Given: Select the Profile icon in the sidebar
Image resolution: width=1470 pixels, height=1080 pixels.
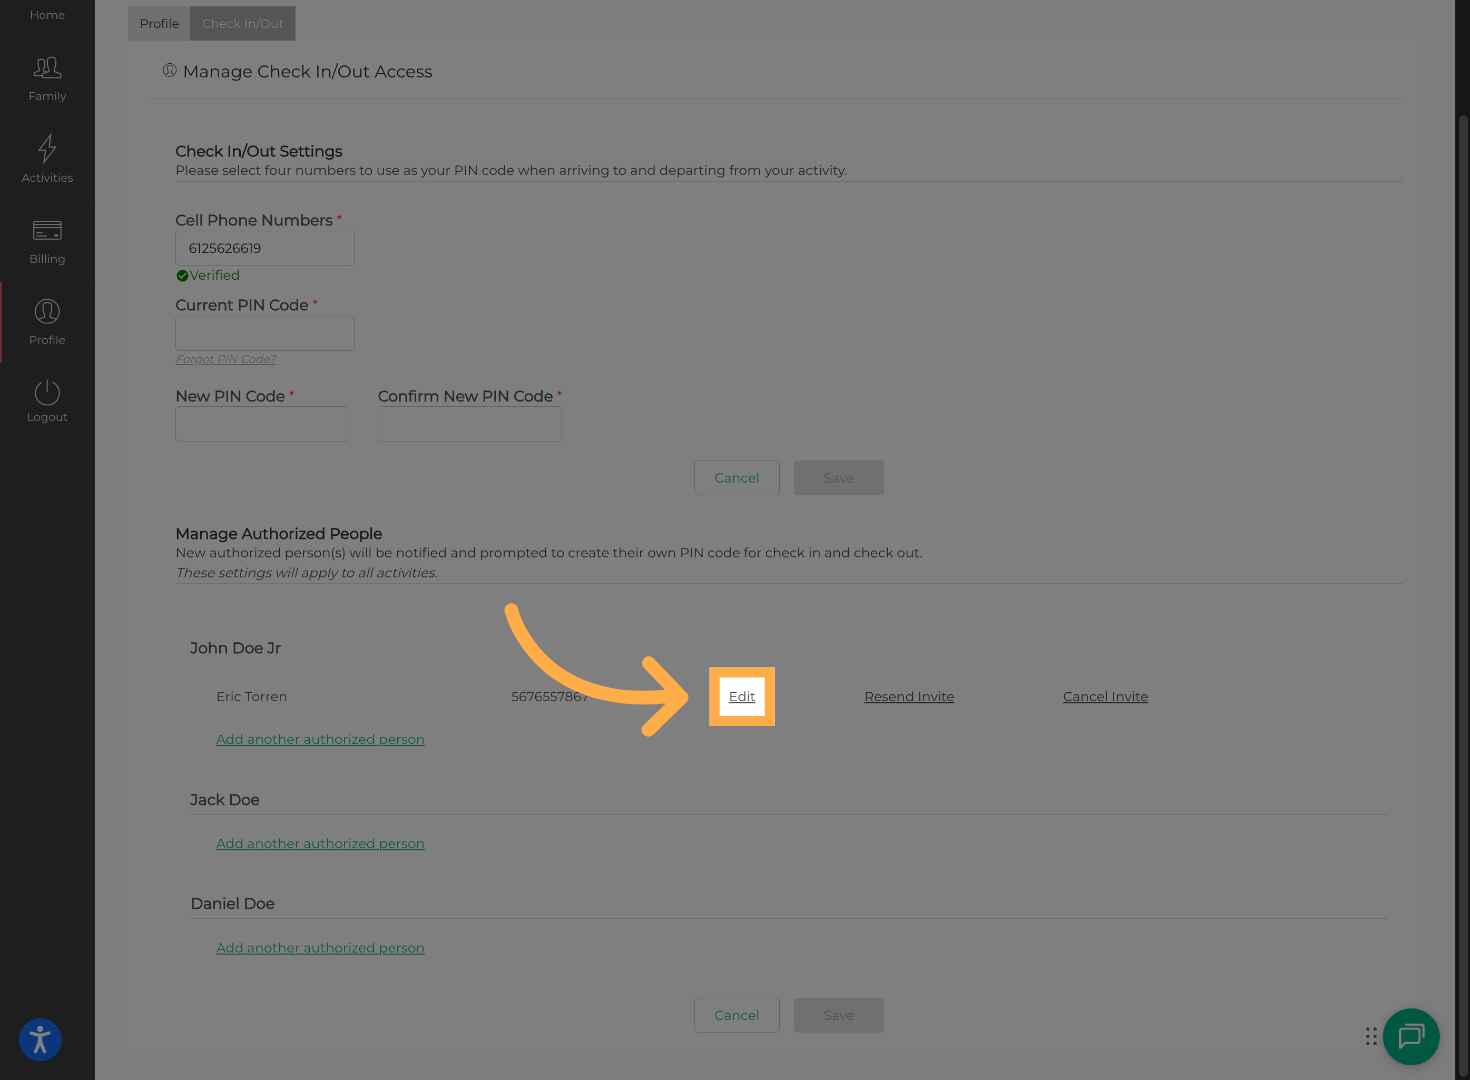Looking at the screenshot, I should click(47, 322).
